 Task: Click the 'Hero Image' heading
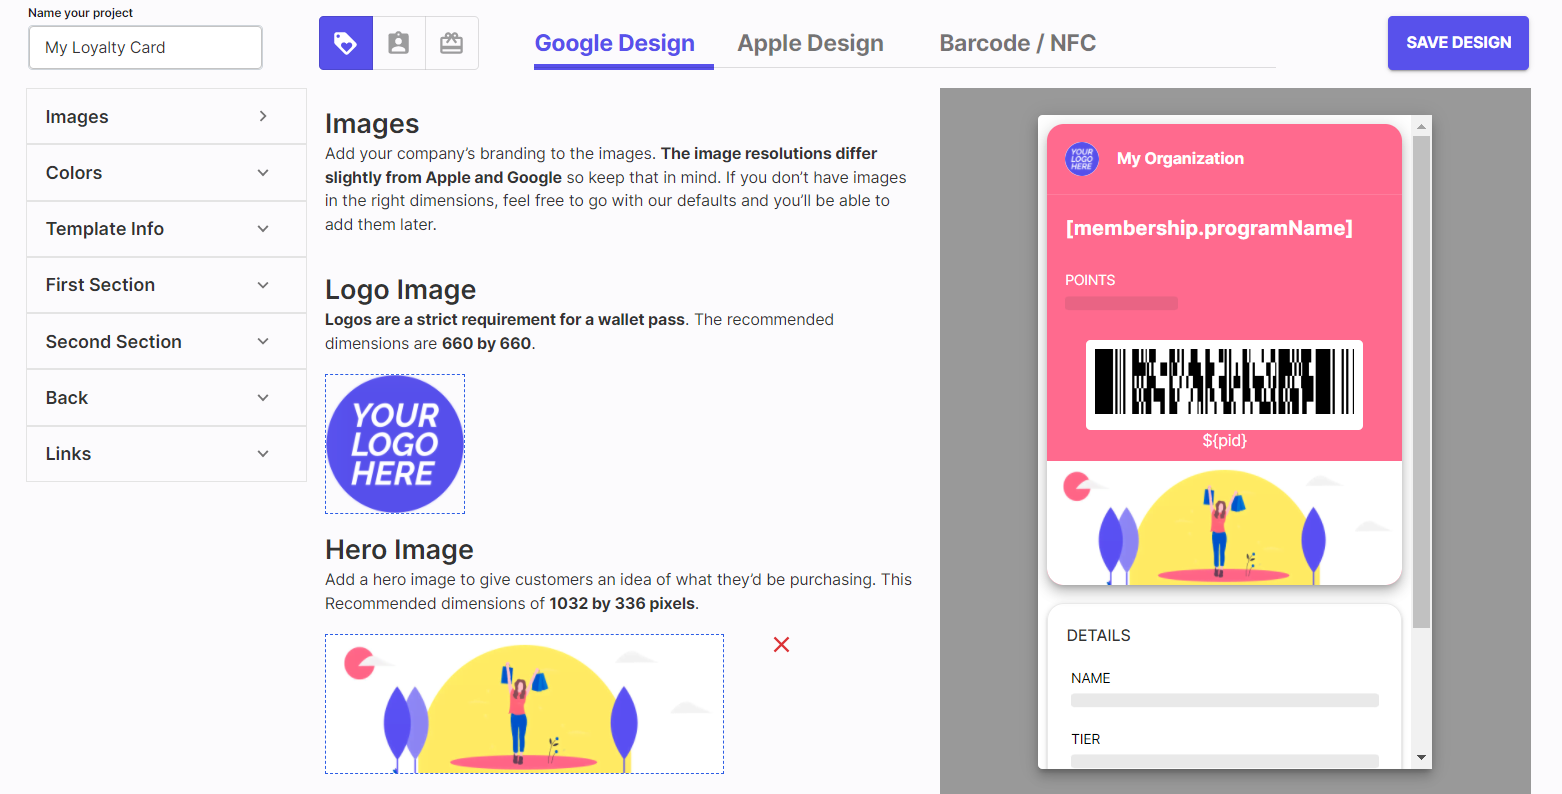click(400, 550)
